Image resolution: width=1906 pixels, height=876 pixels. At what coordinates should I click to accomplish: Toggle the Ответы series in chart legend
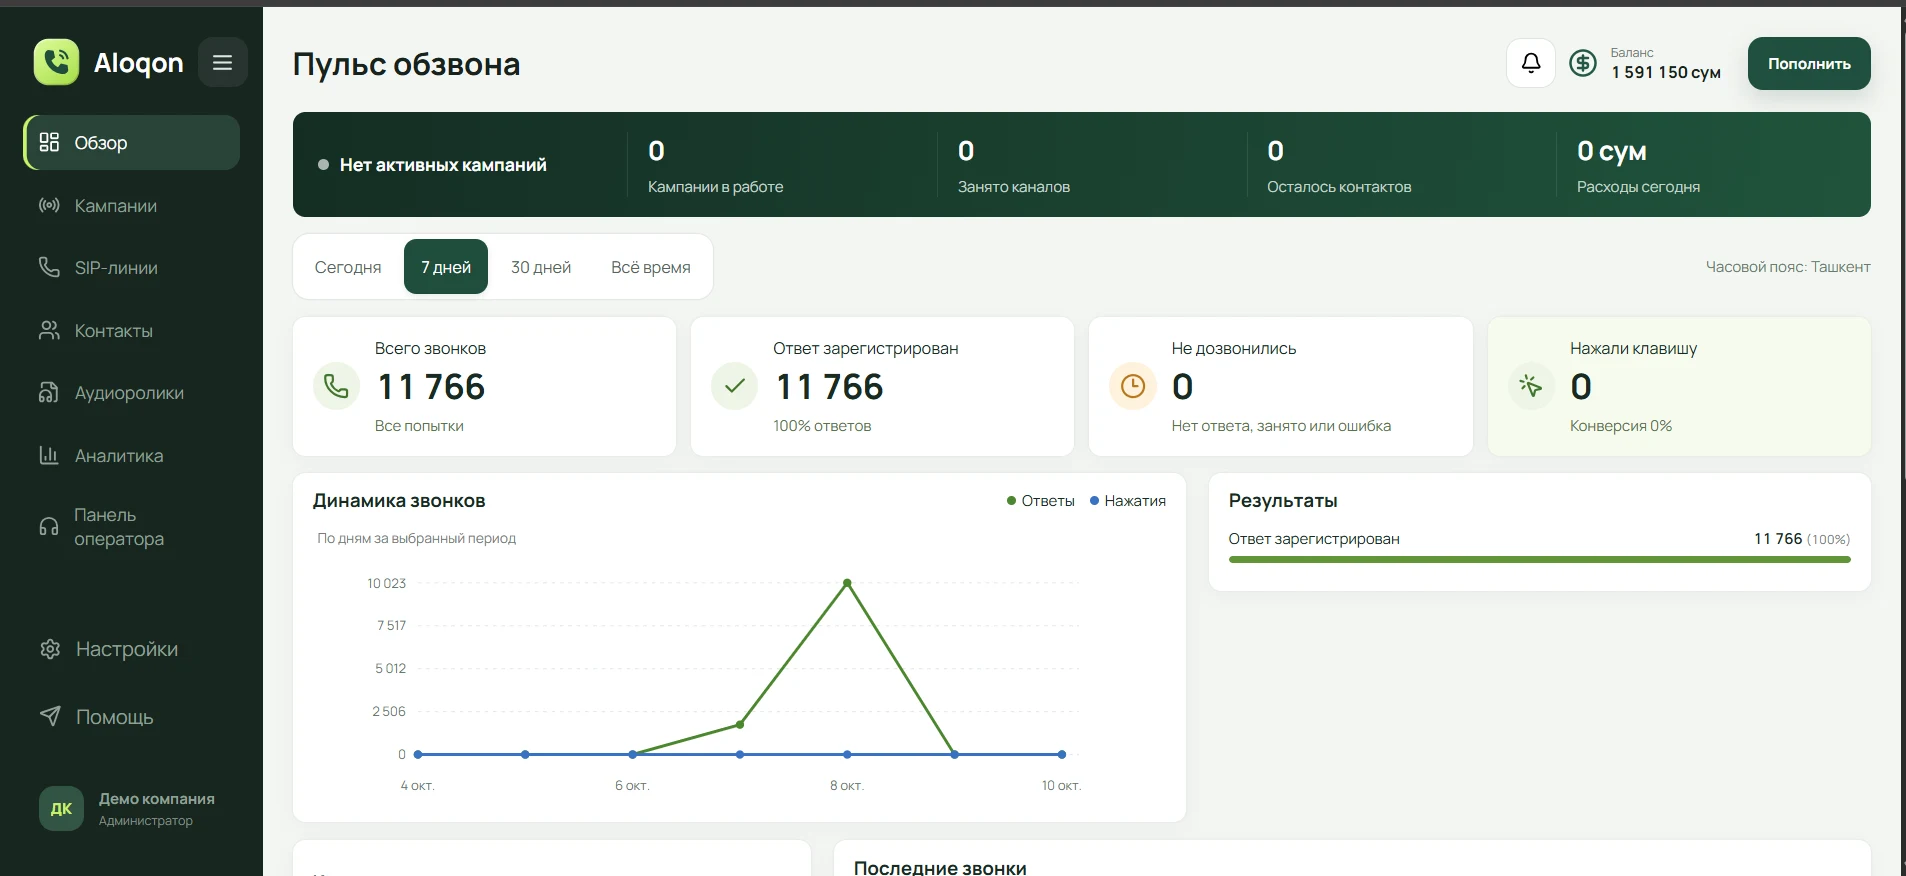(x=1041, y=500)
